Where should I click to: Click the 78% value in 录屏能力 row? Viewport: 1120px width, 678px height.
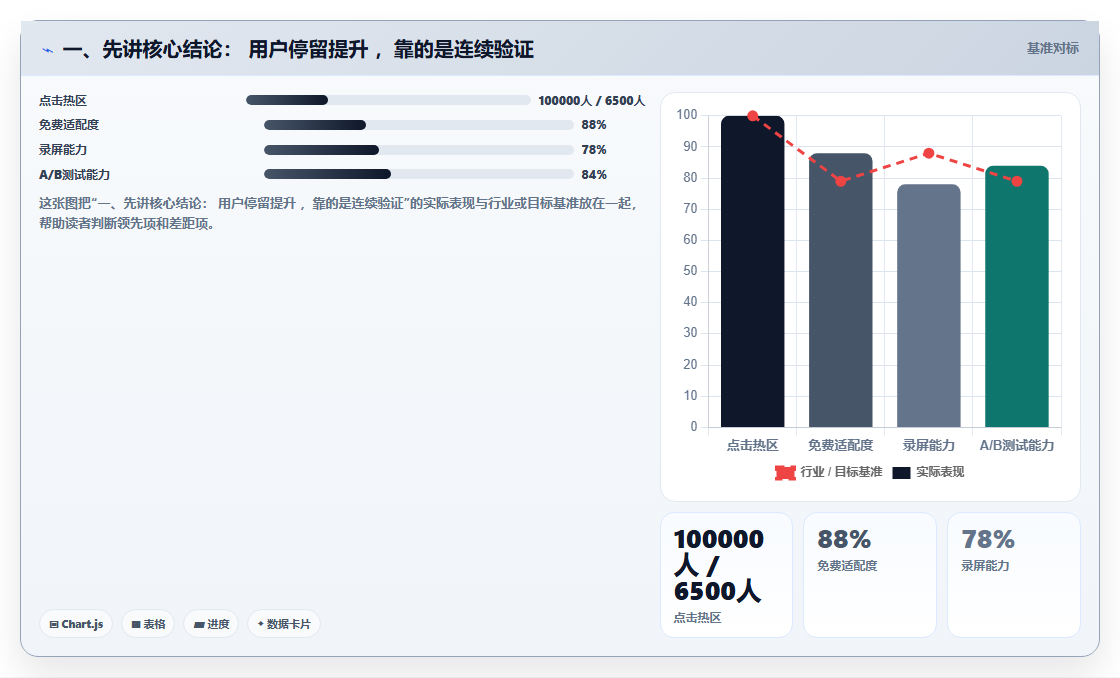coord(594,150)
